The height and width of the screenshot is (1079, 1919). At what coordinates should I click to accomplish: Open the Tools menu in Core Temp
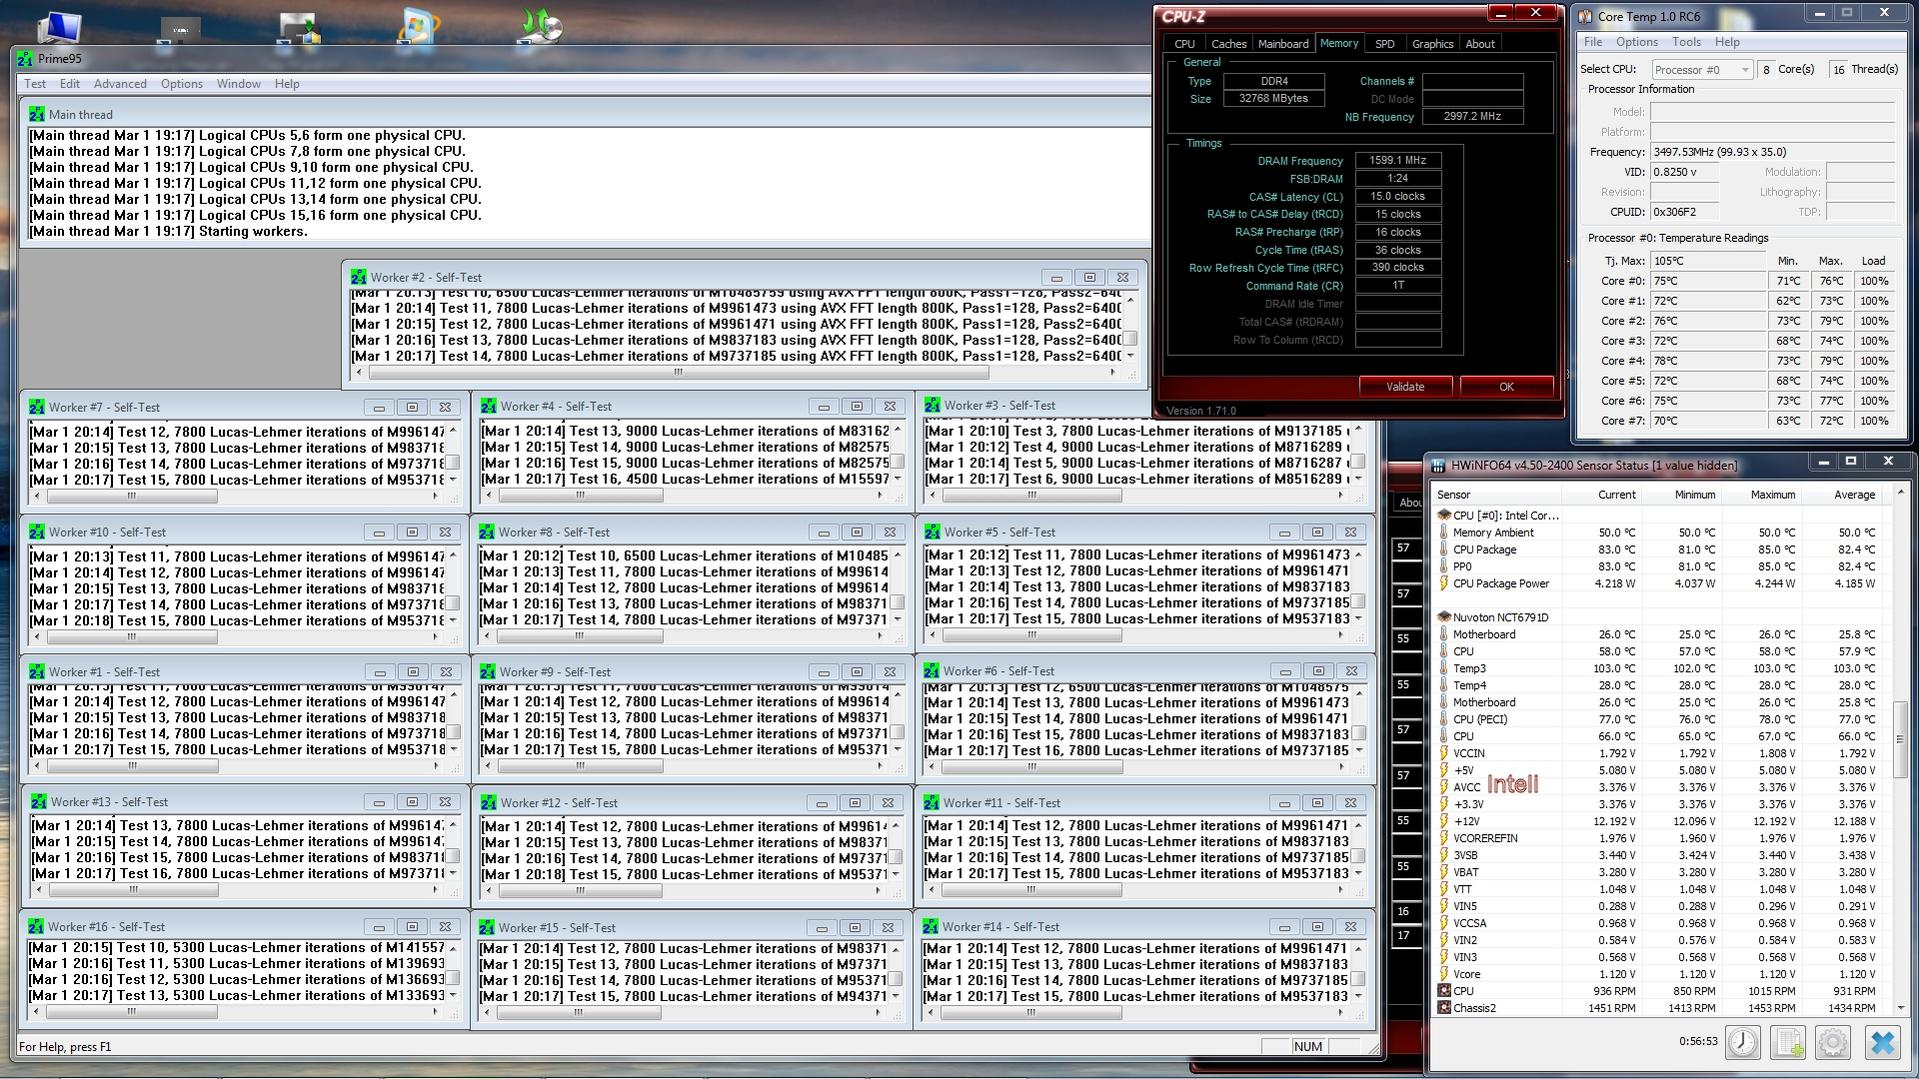click(1686, 42)
